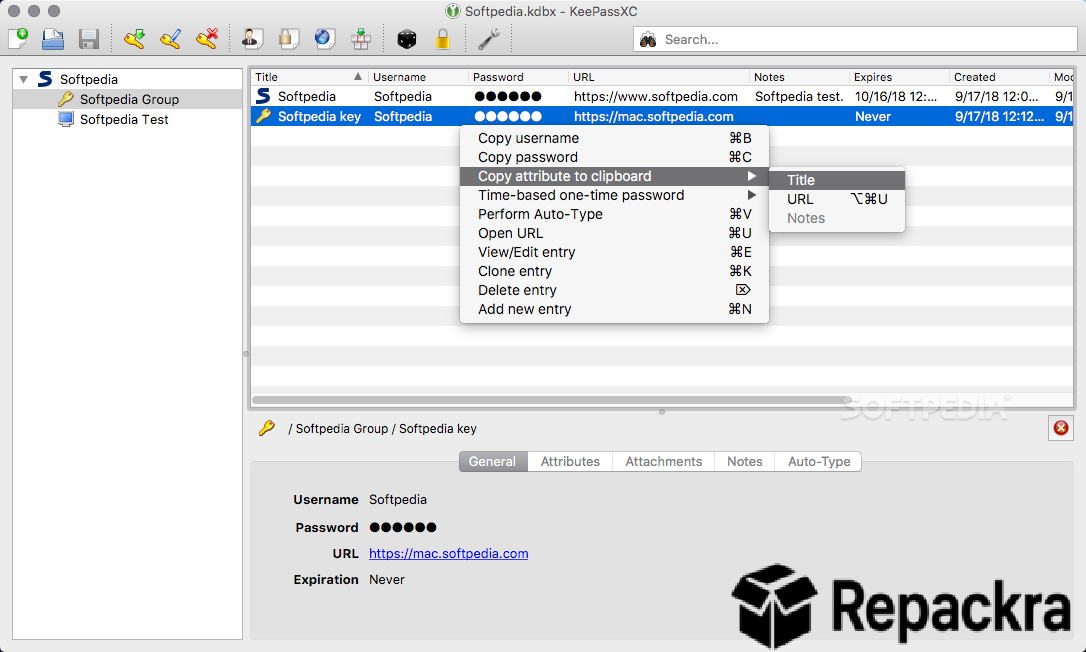The image size is (1086, 652).
Task: Click the key icon in the preview header
Action: (267, 428)
